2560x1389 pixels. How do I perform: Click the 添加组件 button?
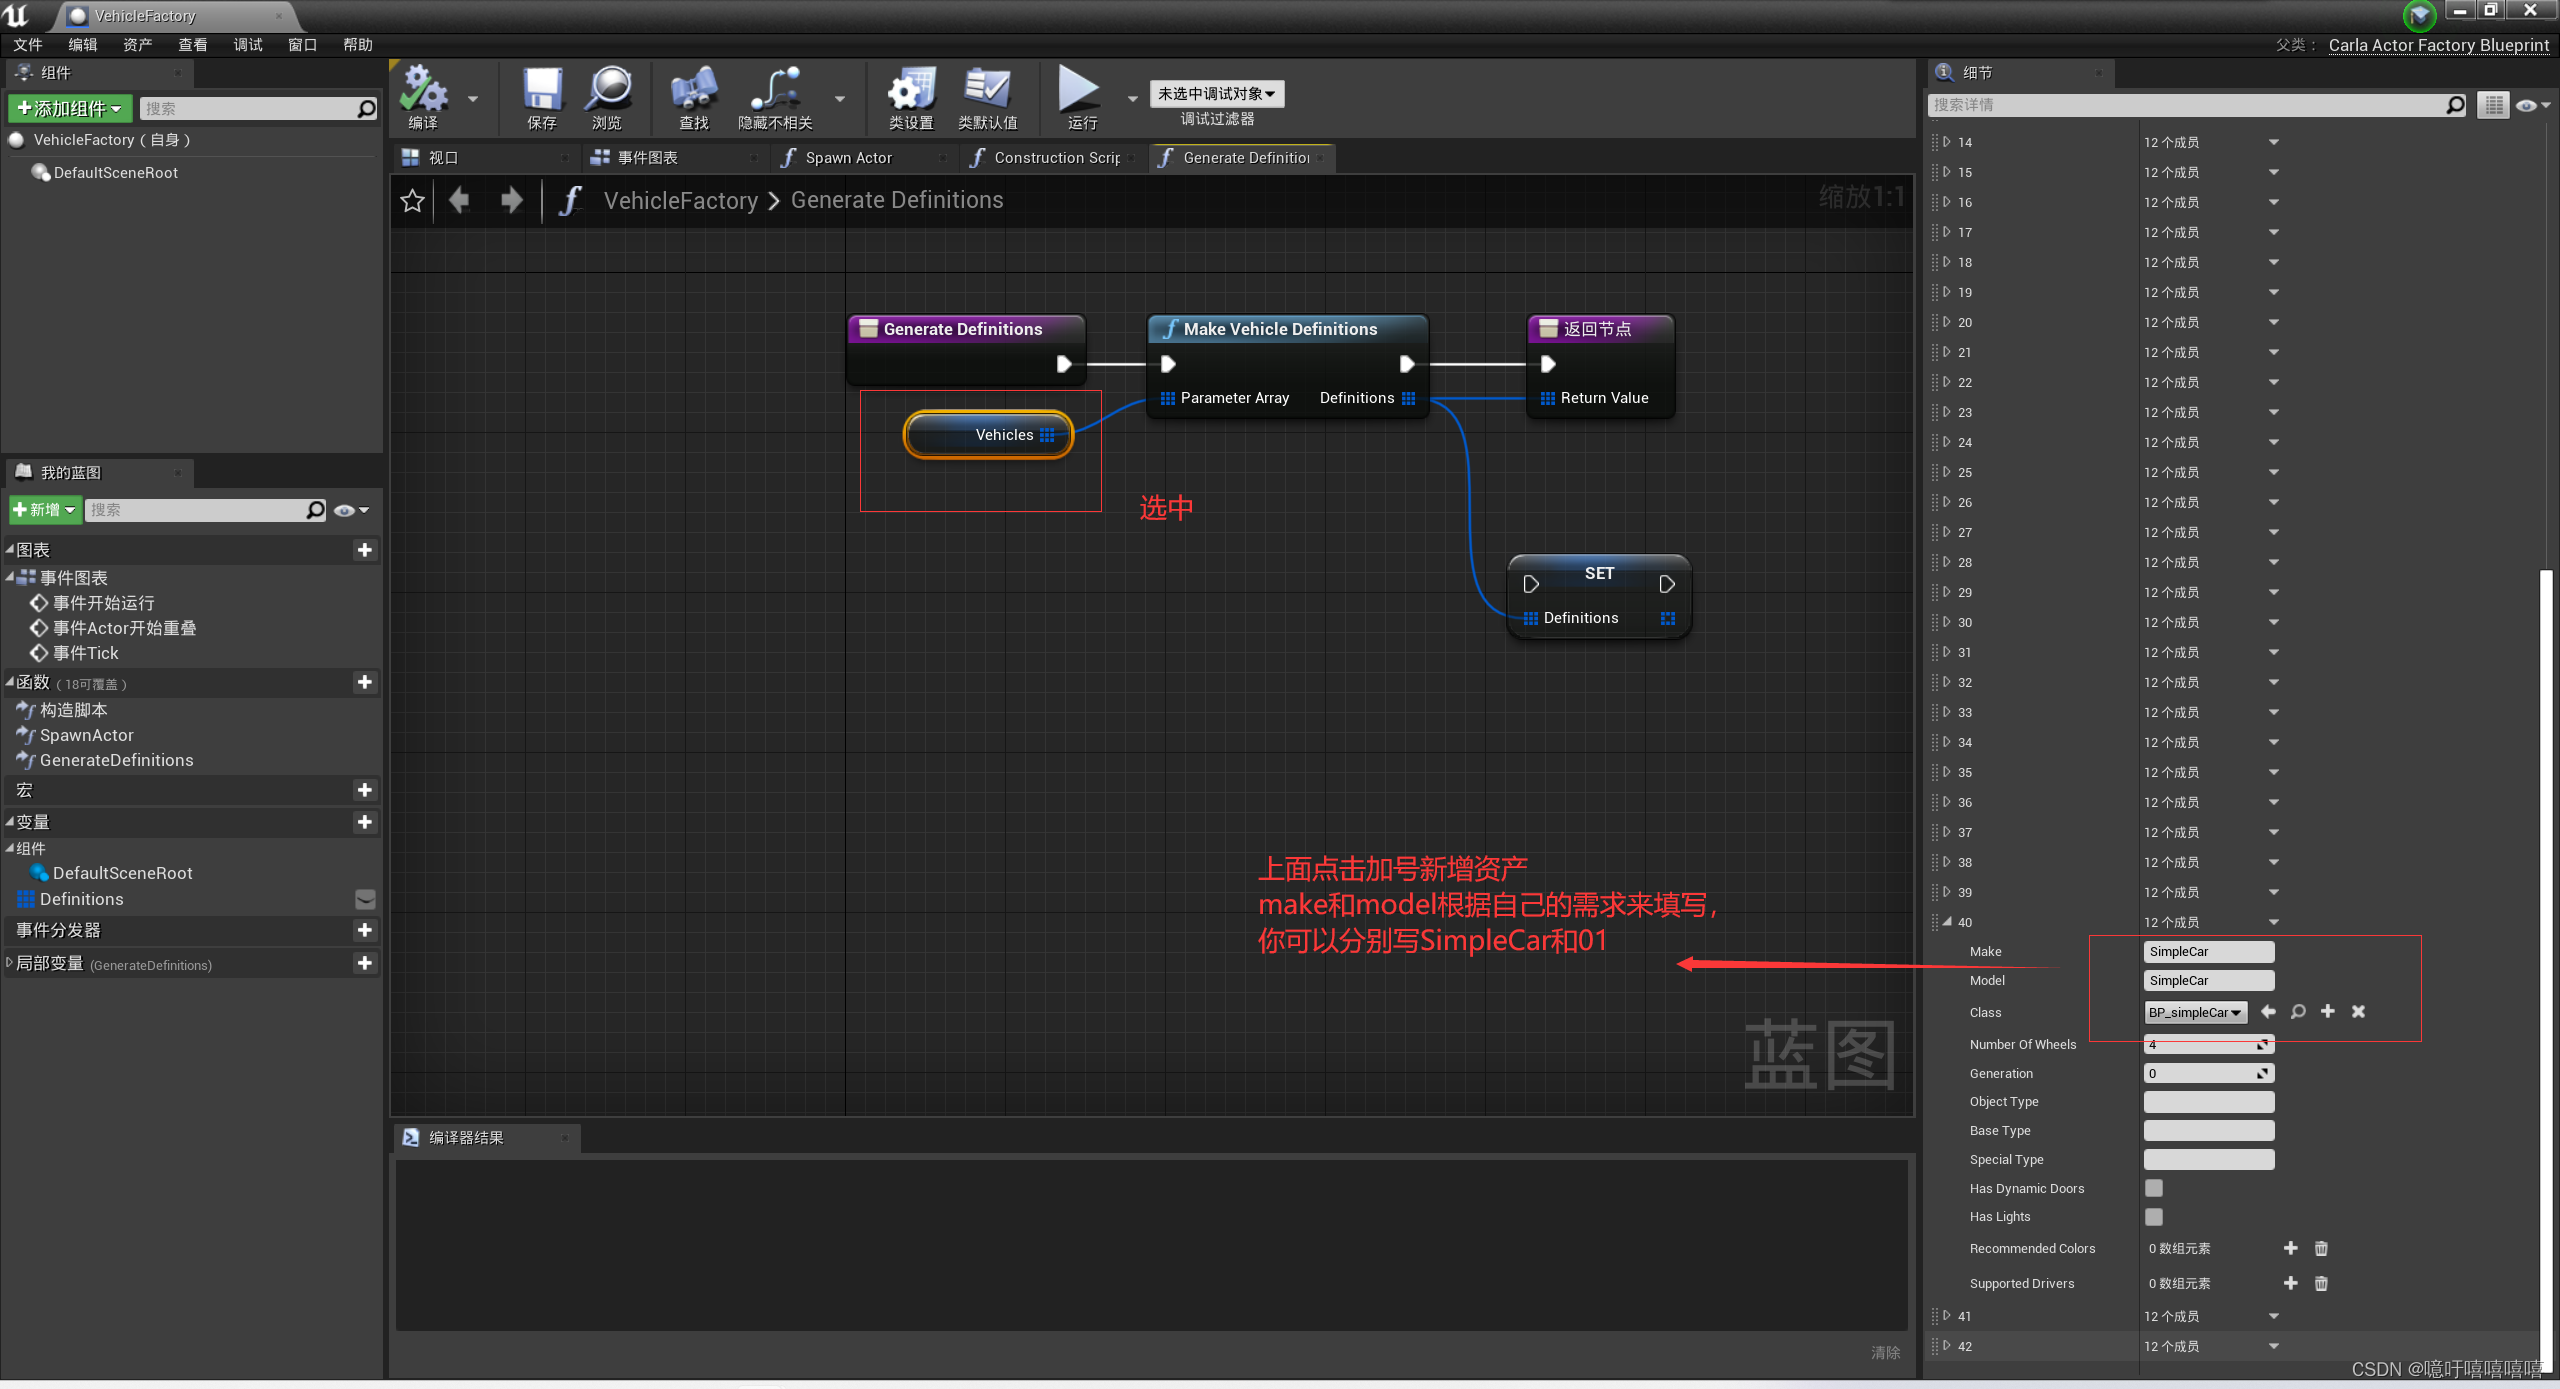pos(70,108)
